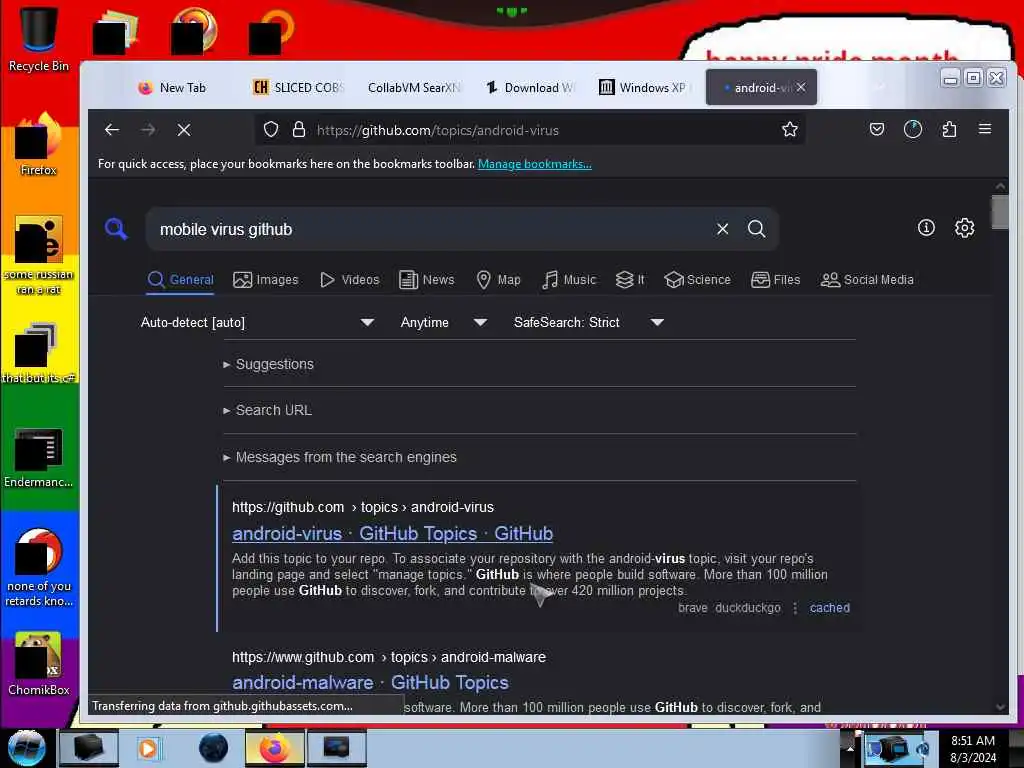Open the Endermanc... desktop icon
The image size is (1024, 768).
pos(39,457)
